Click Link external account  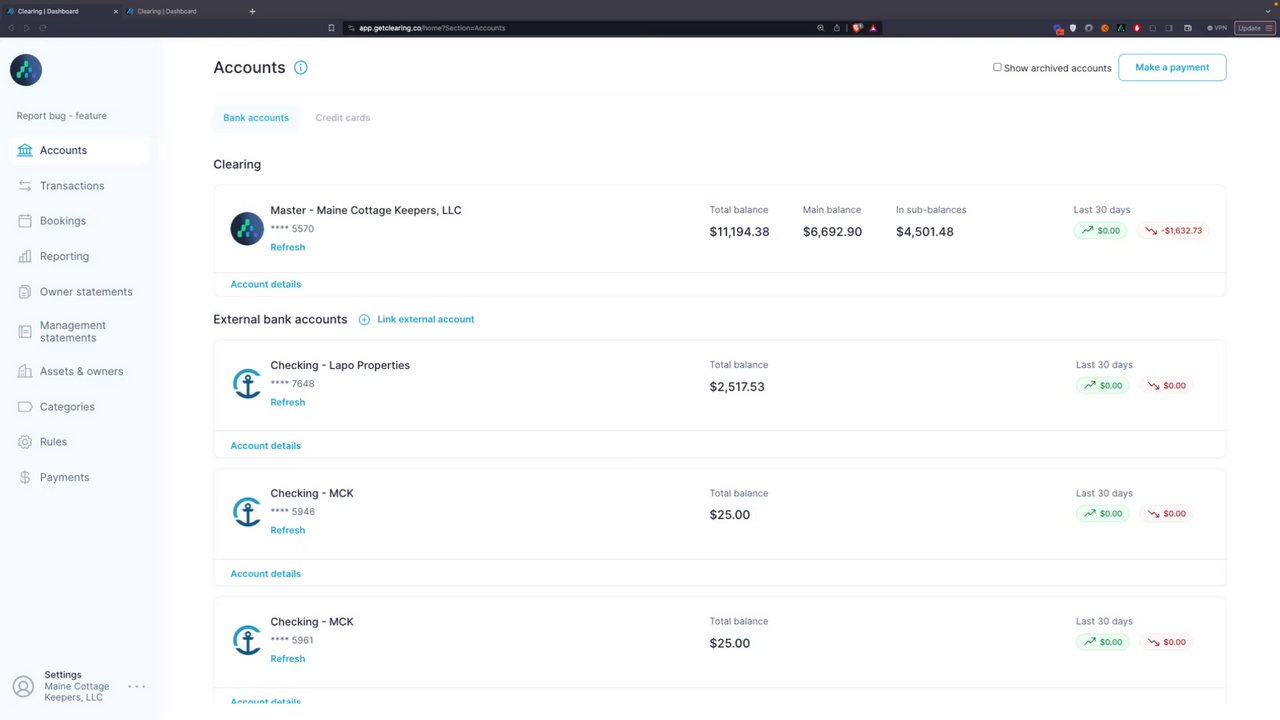[425, 320]
